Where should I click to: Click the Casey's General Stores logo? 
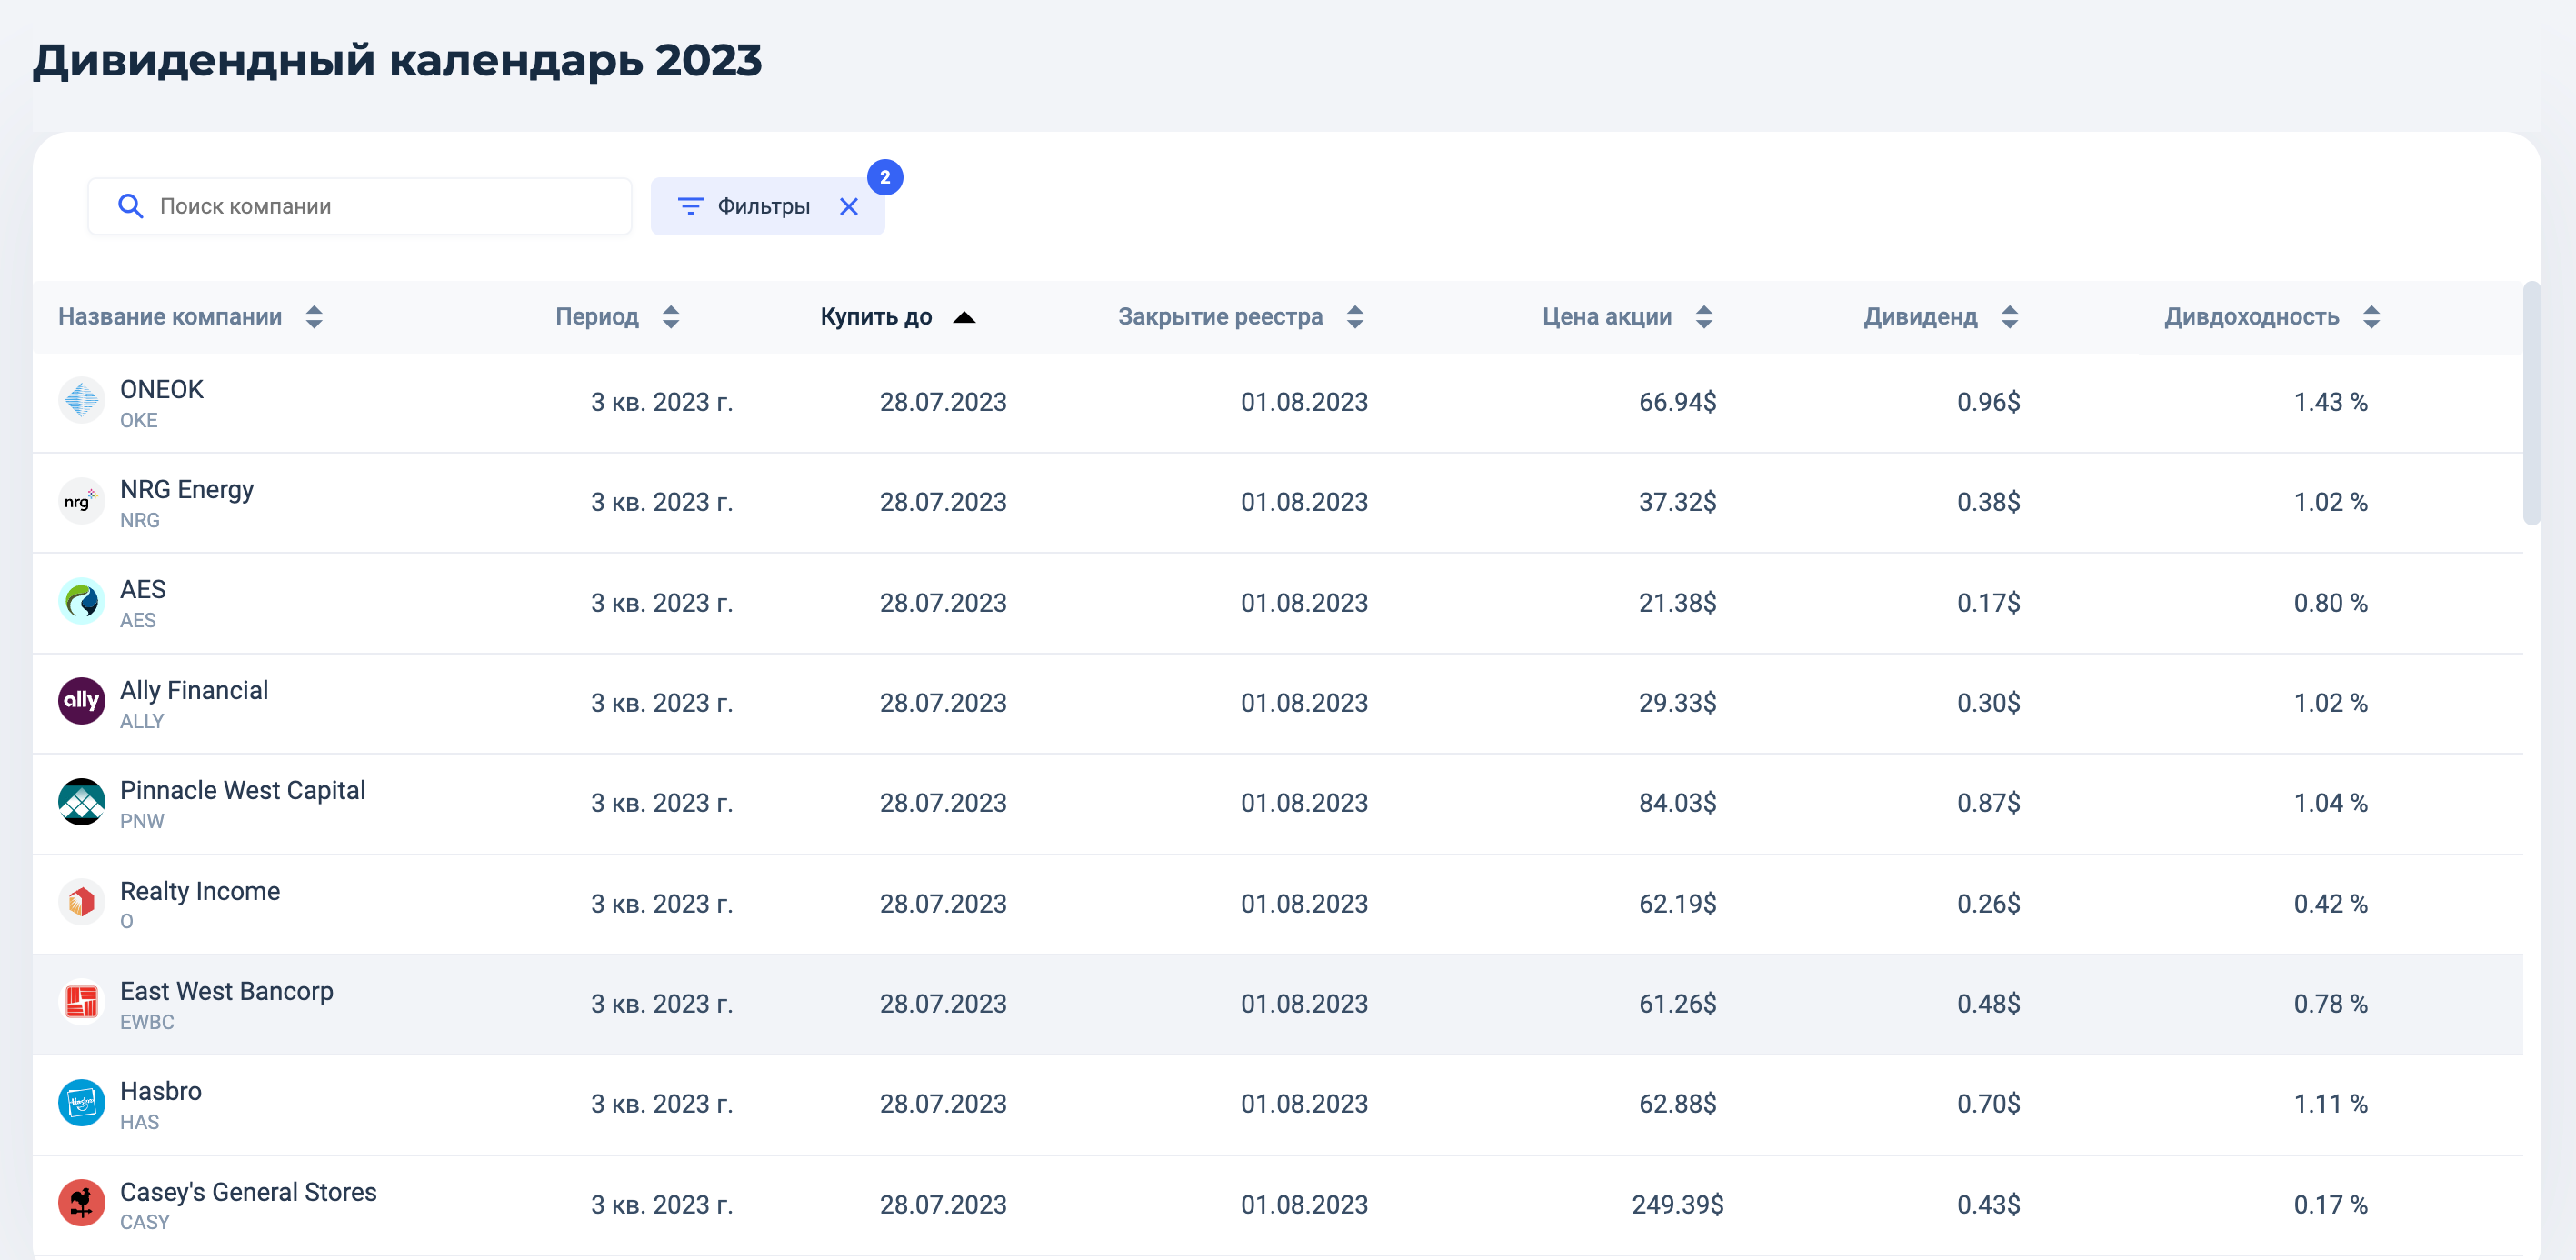click(x=81, y=1203)
